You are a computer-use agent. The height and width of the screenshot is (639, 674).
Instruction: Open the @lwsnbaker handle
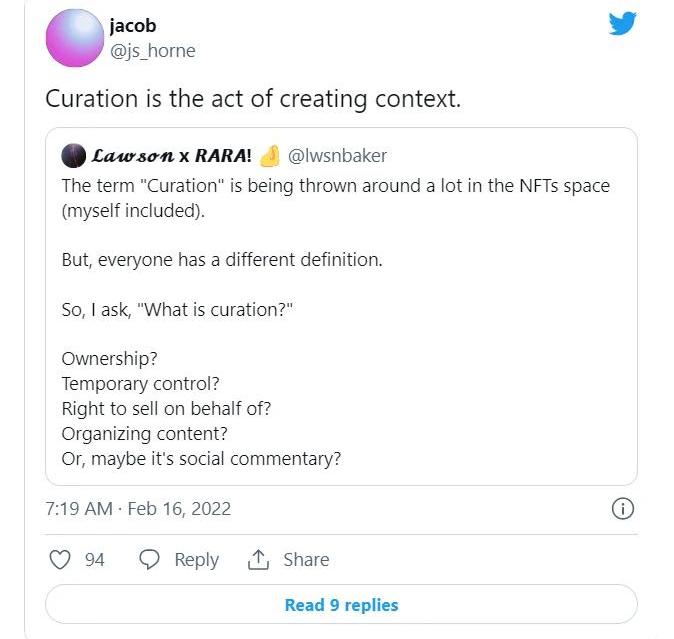click(337, 156)
